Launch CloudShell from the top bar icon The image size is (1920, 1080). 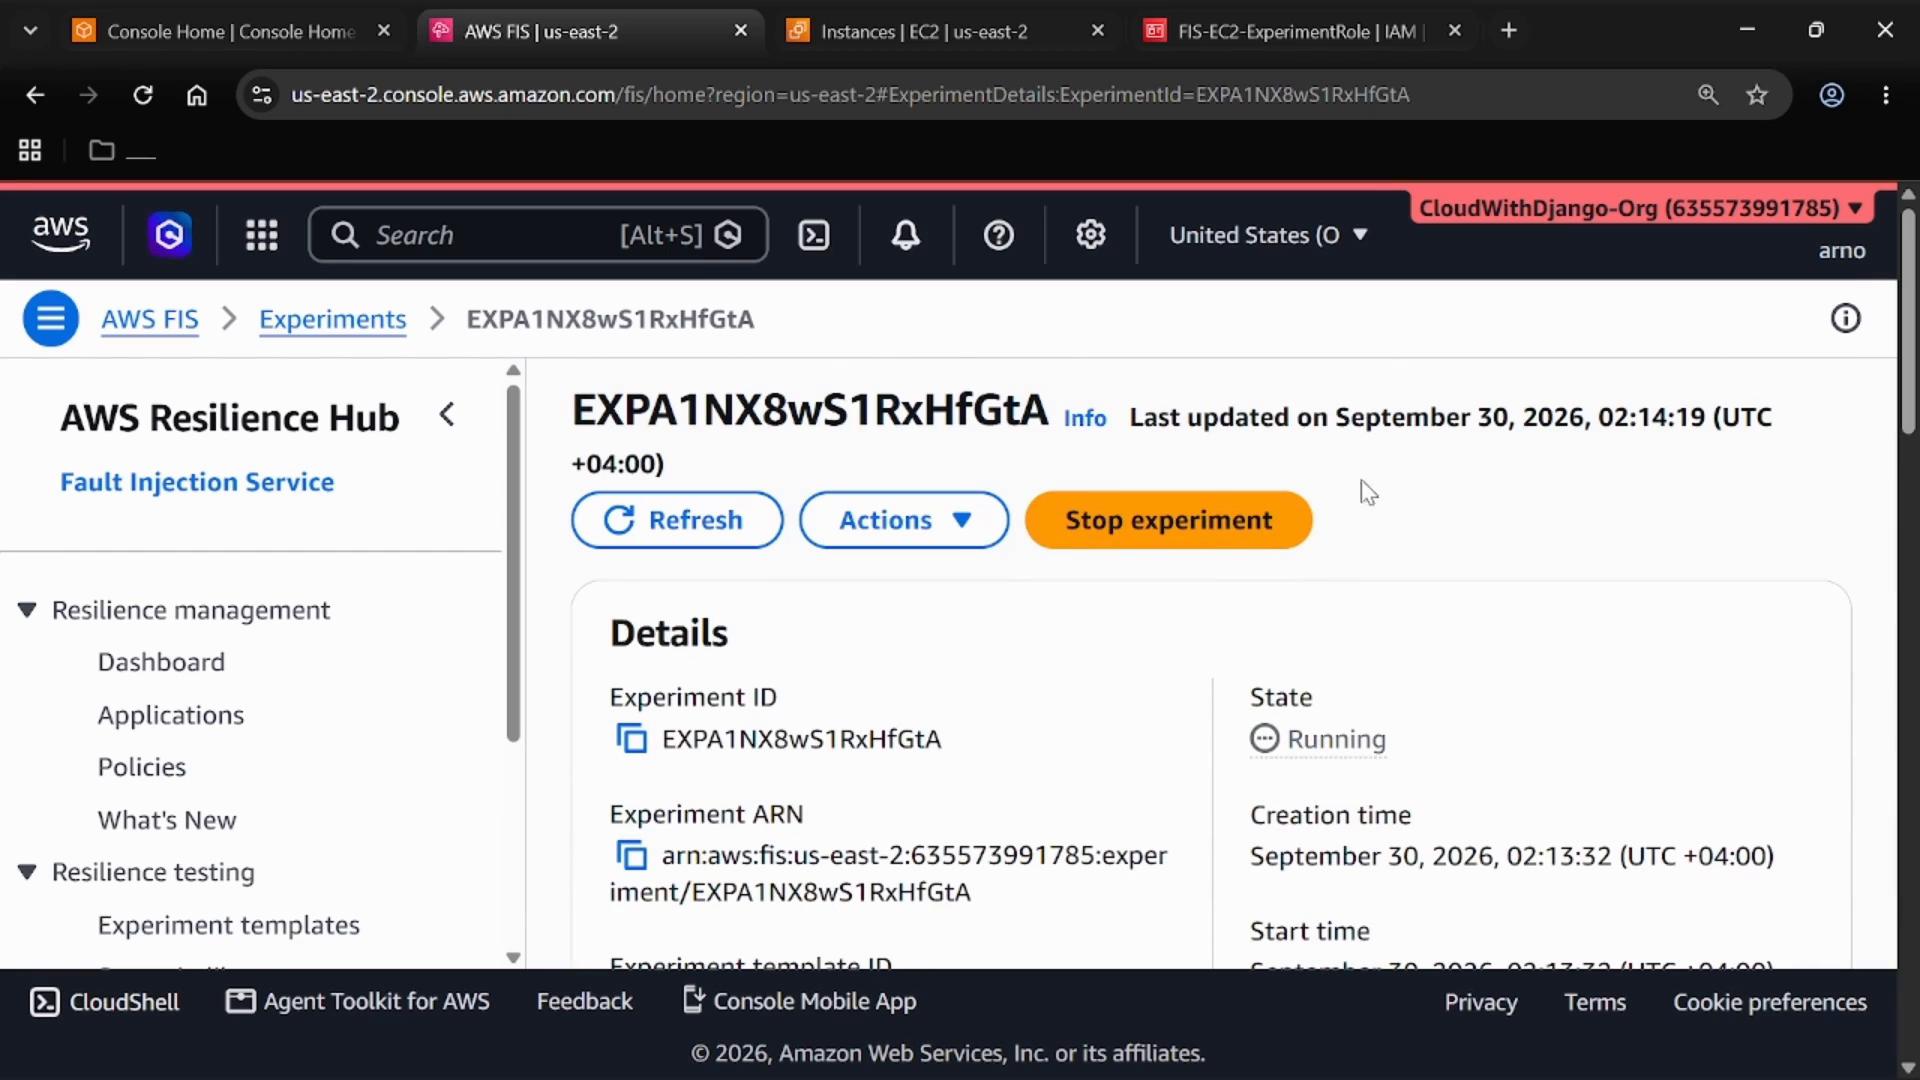click(814, 235)
